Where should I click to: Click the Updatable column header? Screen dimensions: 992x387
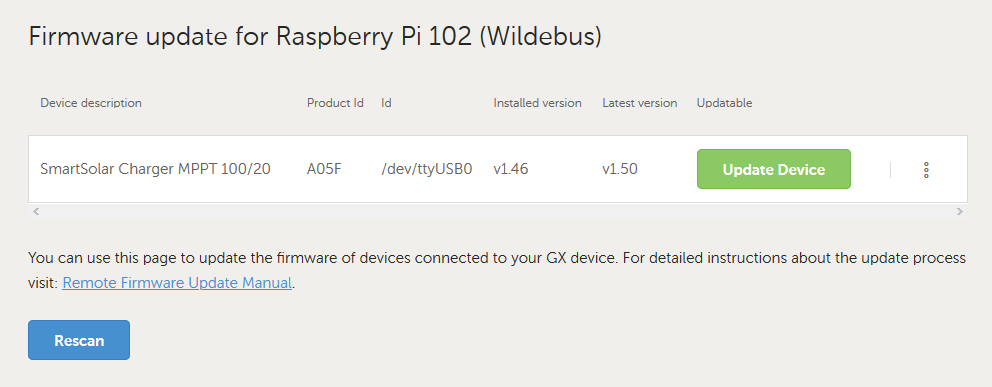[724, 102]
